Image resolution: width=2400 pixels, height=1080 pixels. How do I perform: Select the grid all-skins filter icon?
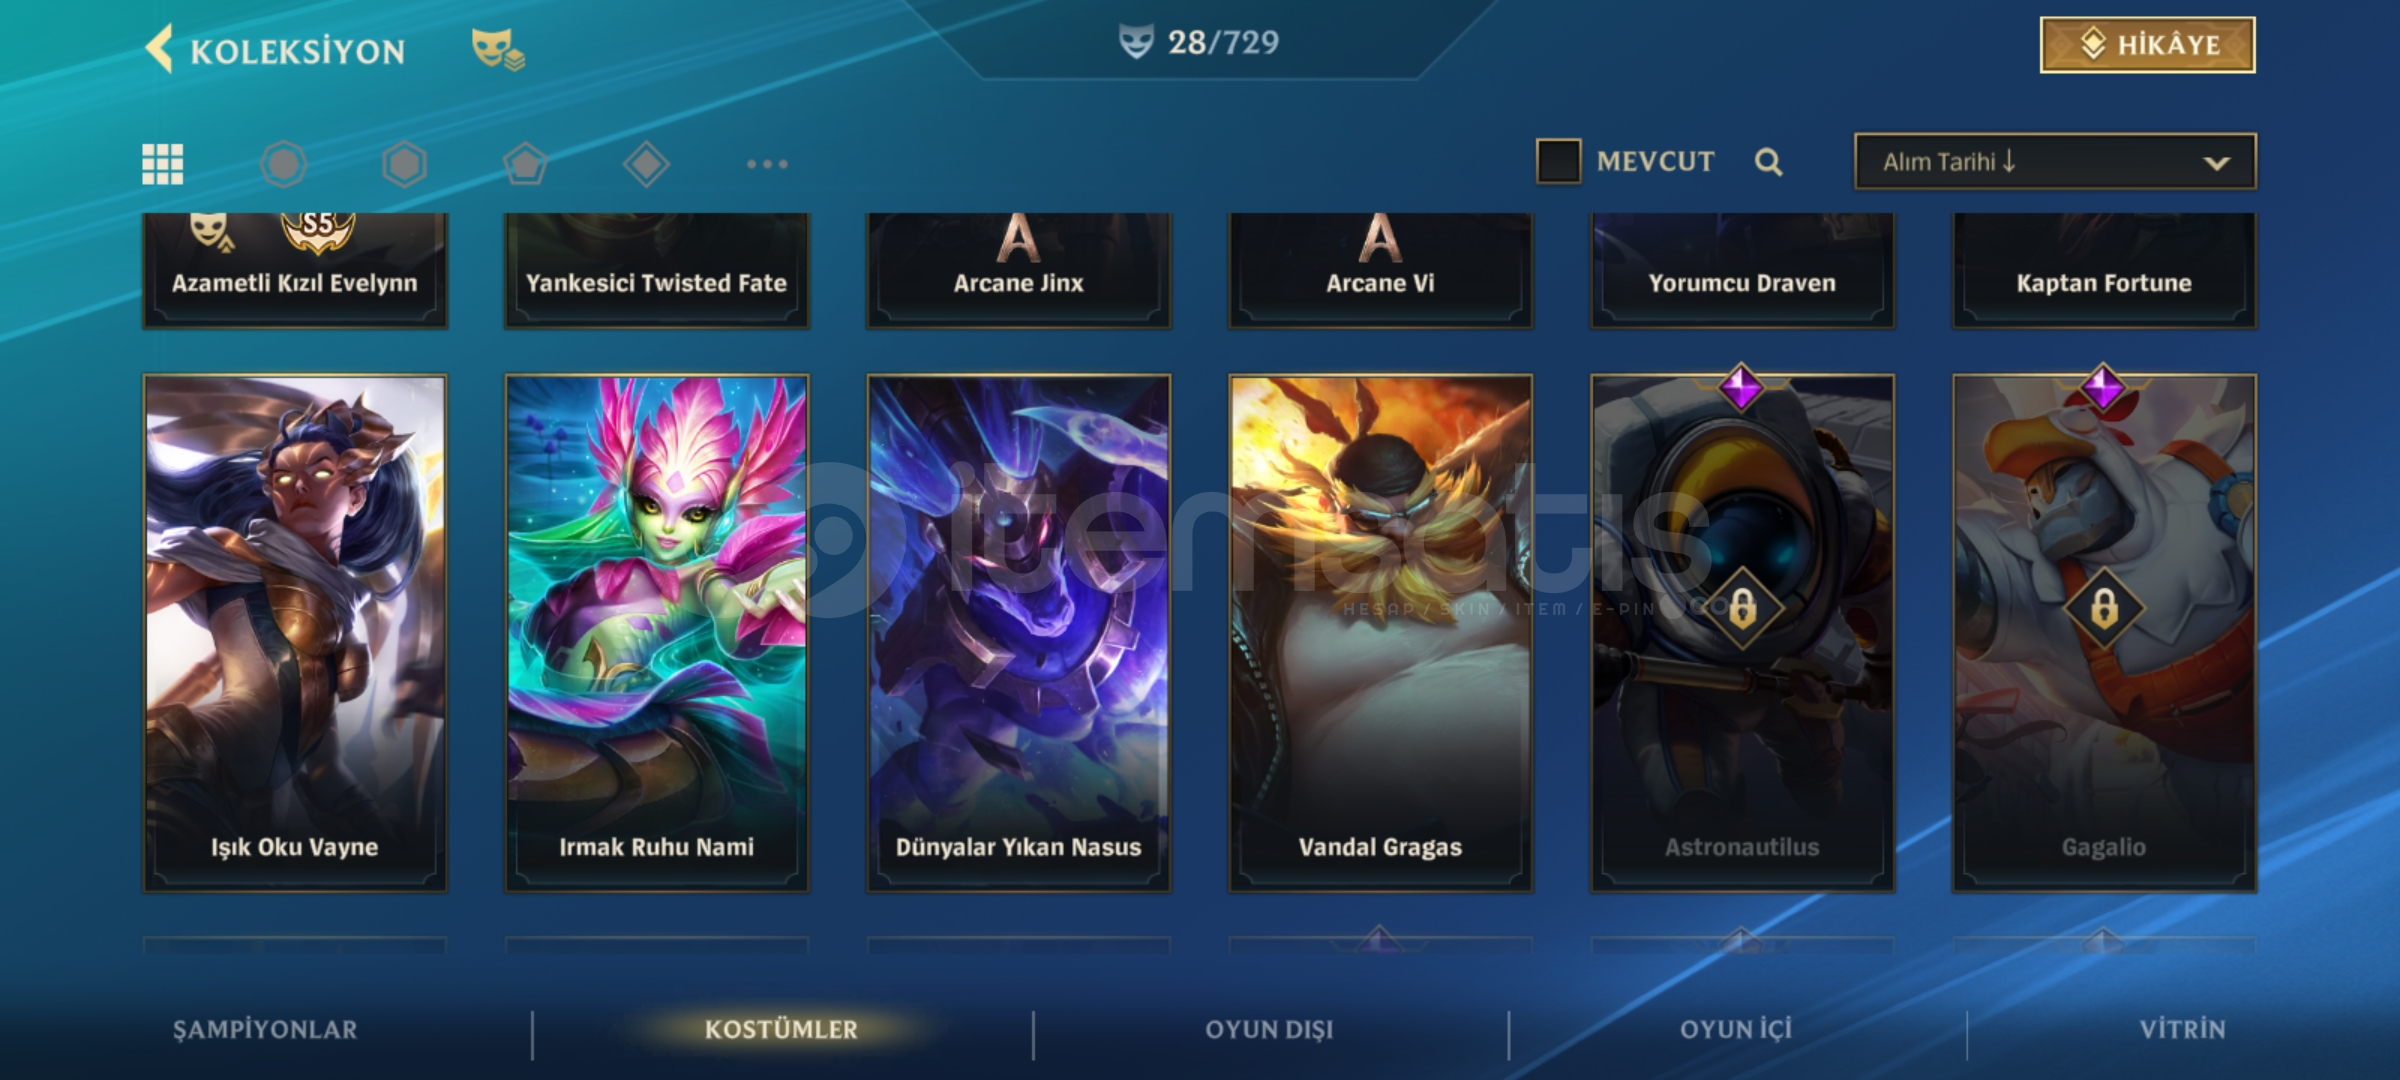coord(163,164)
